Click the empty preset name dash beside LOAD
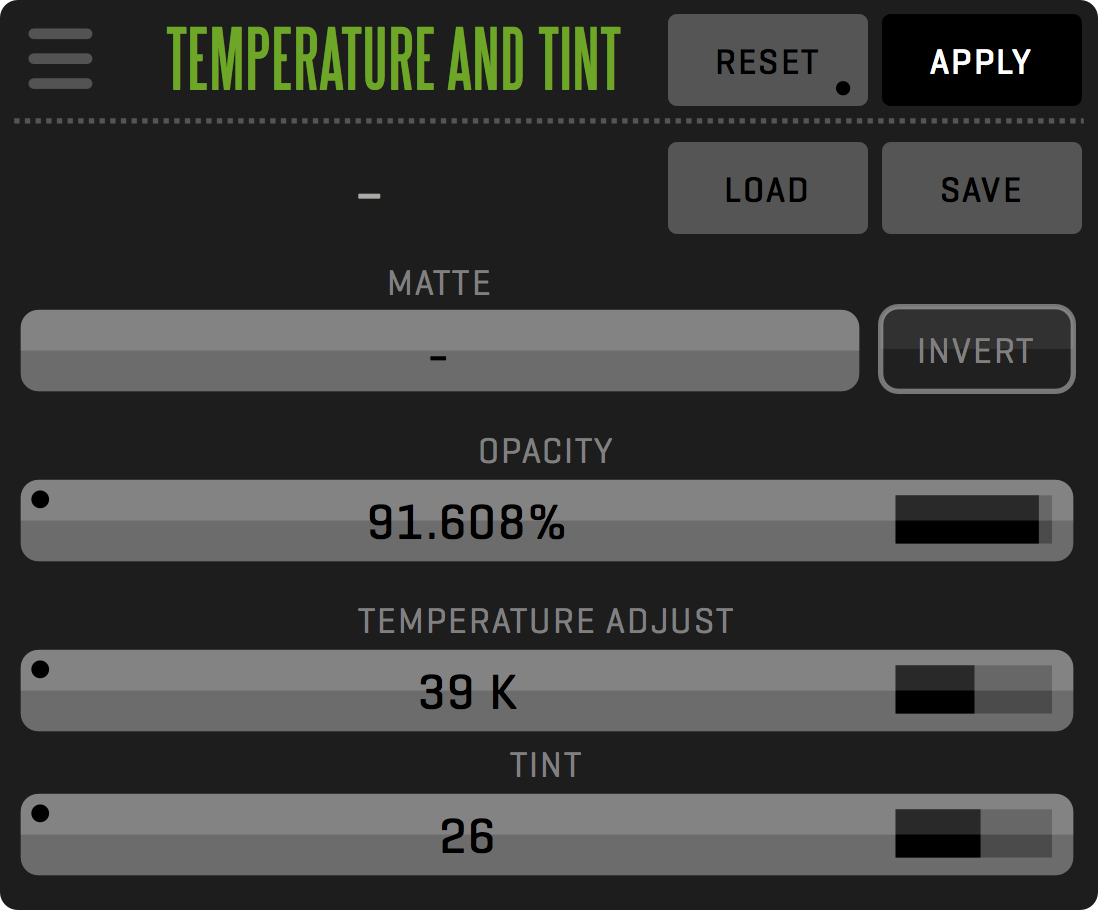The height and width of the screenshot is (910, 1098). [369, 195]
